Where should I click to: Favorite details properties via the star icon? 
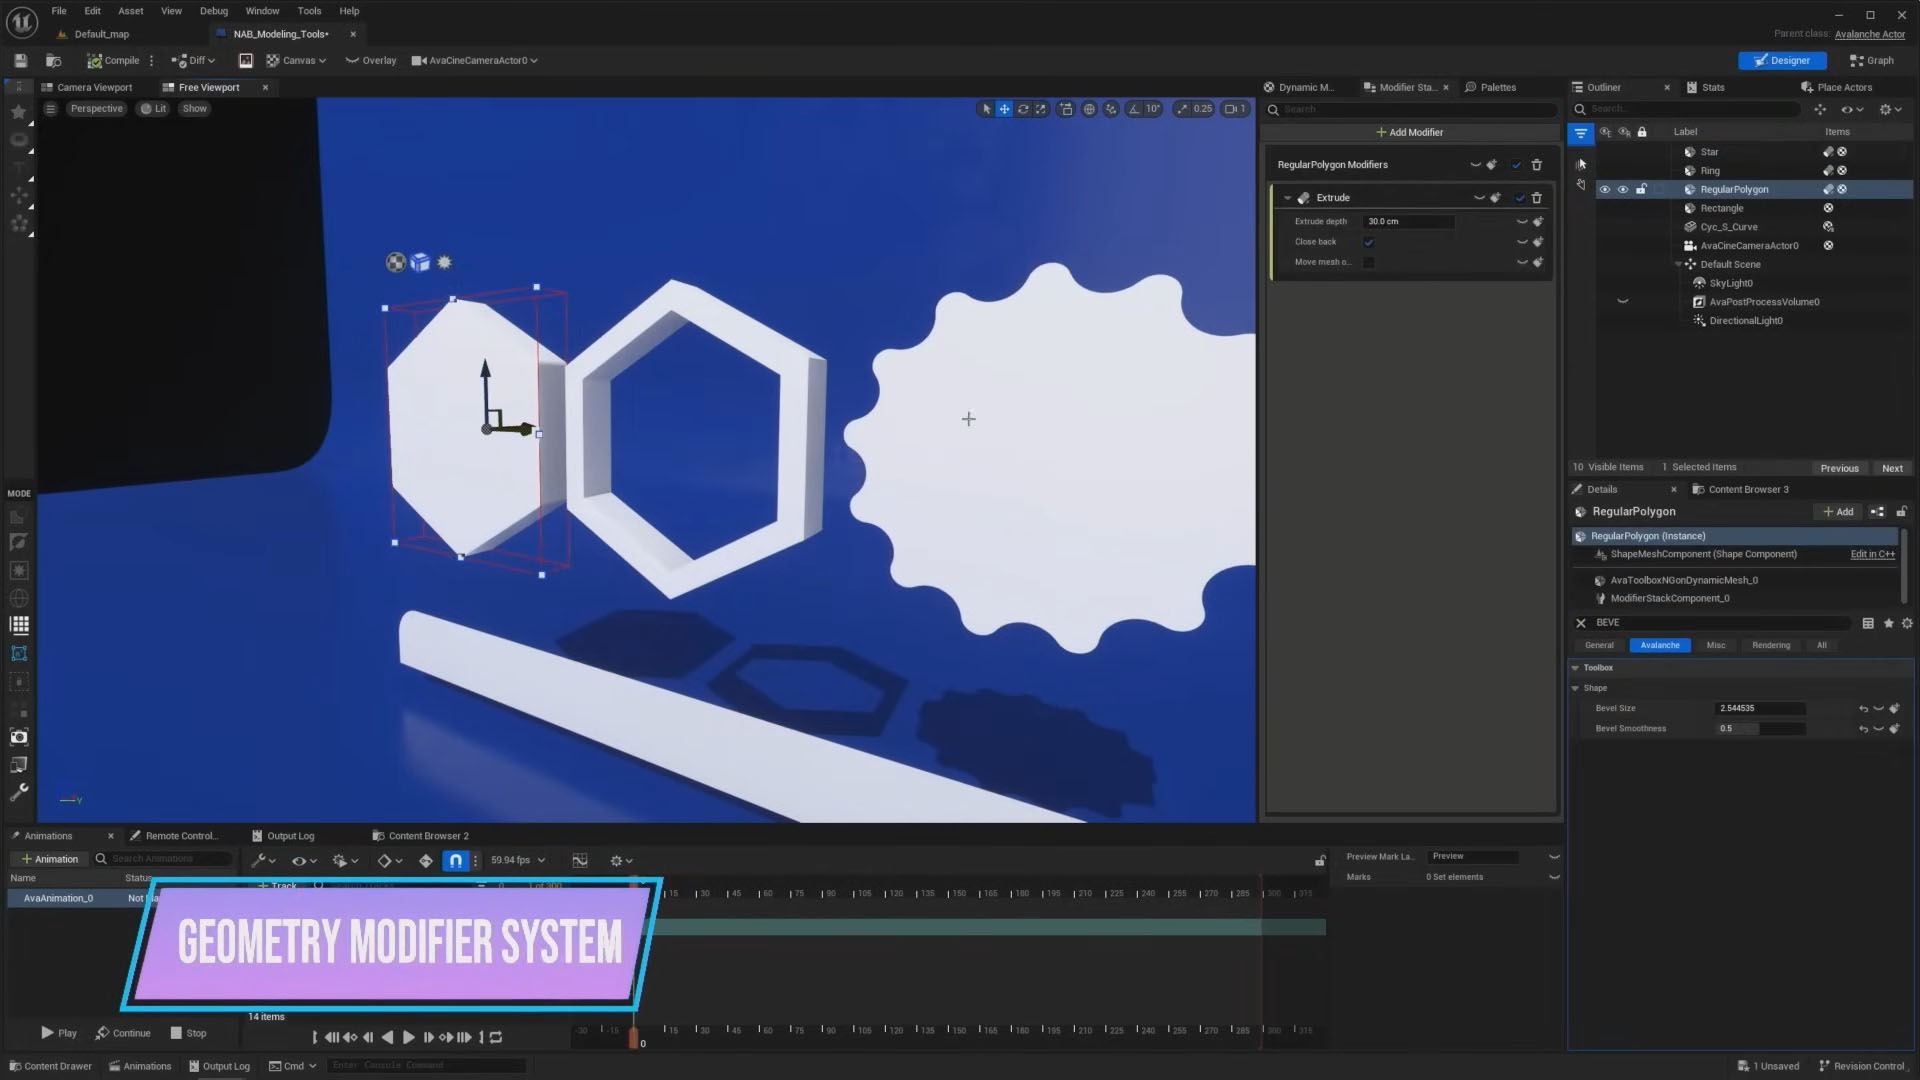(1888, 623)
